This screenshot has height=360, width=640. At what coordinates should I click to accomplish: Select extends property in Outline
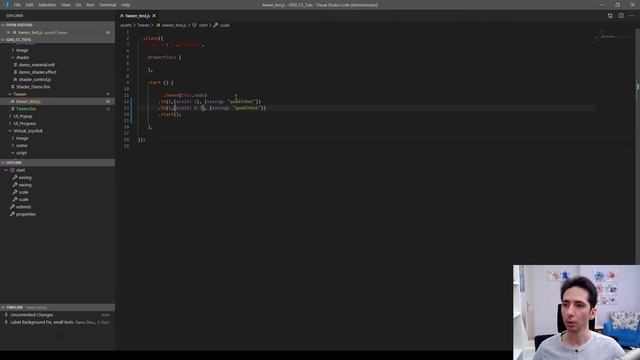tap(23, 207)
